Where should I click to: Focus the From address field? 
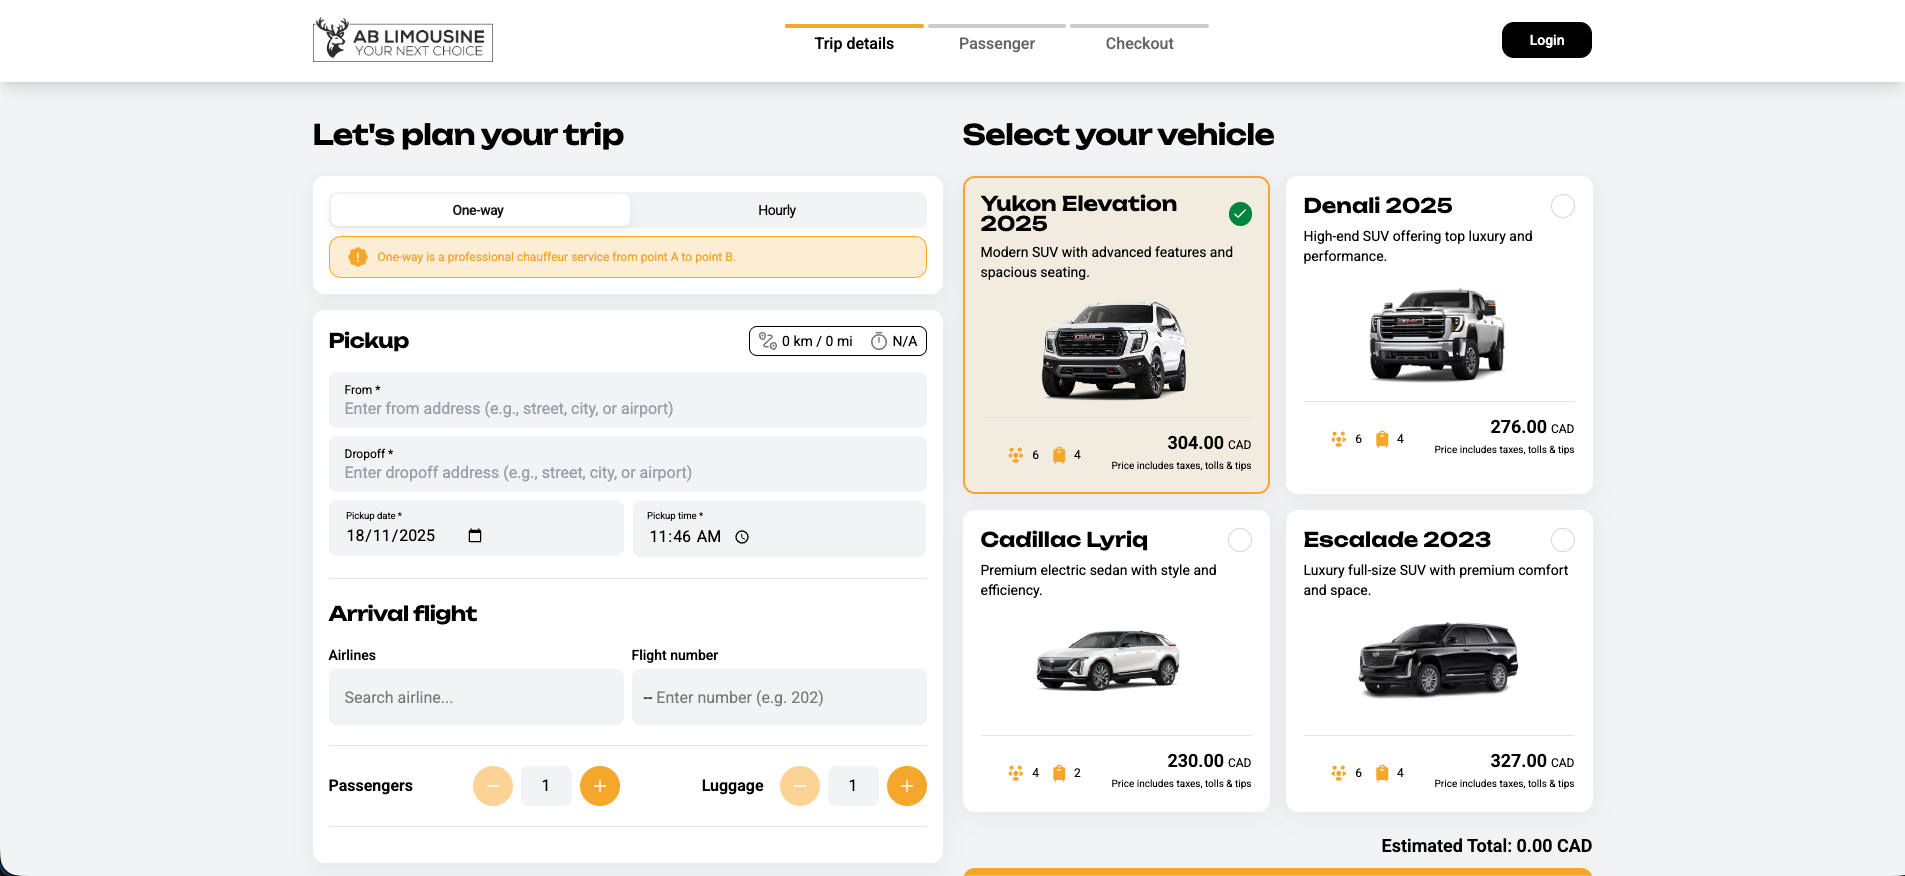pyautogui.click(x=628, y=400)
